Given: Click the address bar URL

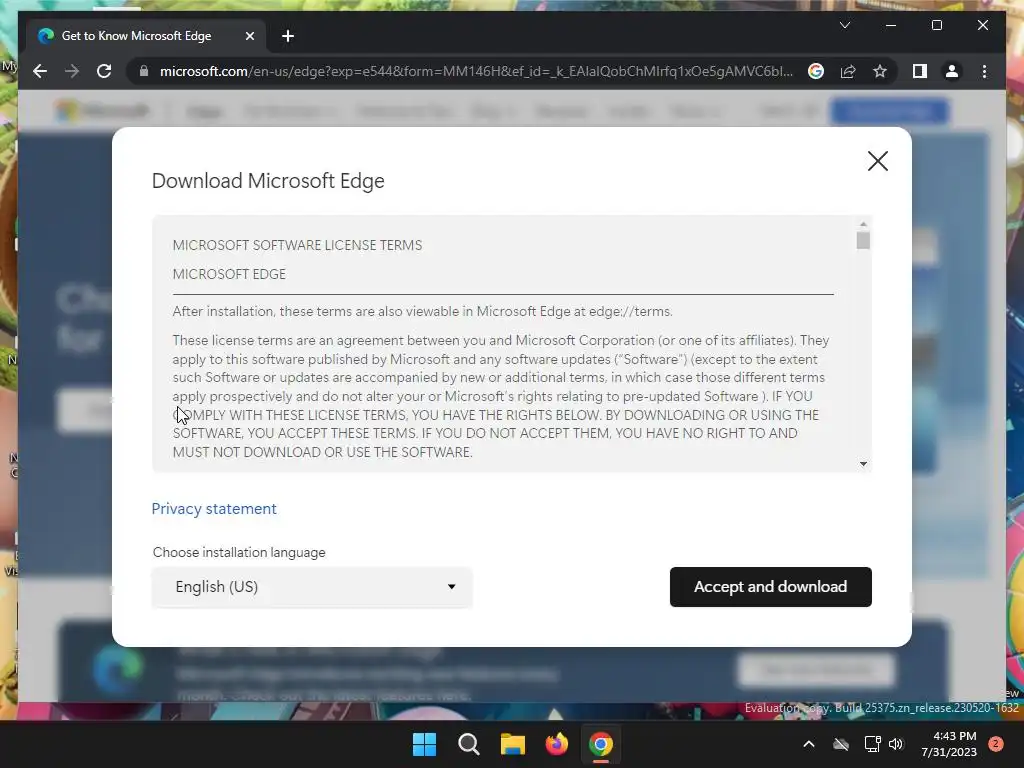Looking at the screenshot, I should (476, 71).
